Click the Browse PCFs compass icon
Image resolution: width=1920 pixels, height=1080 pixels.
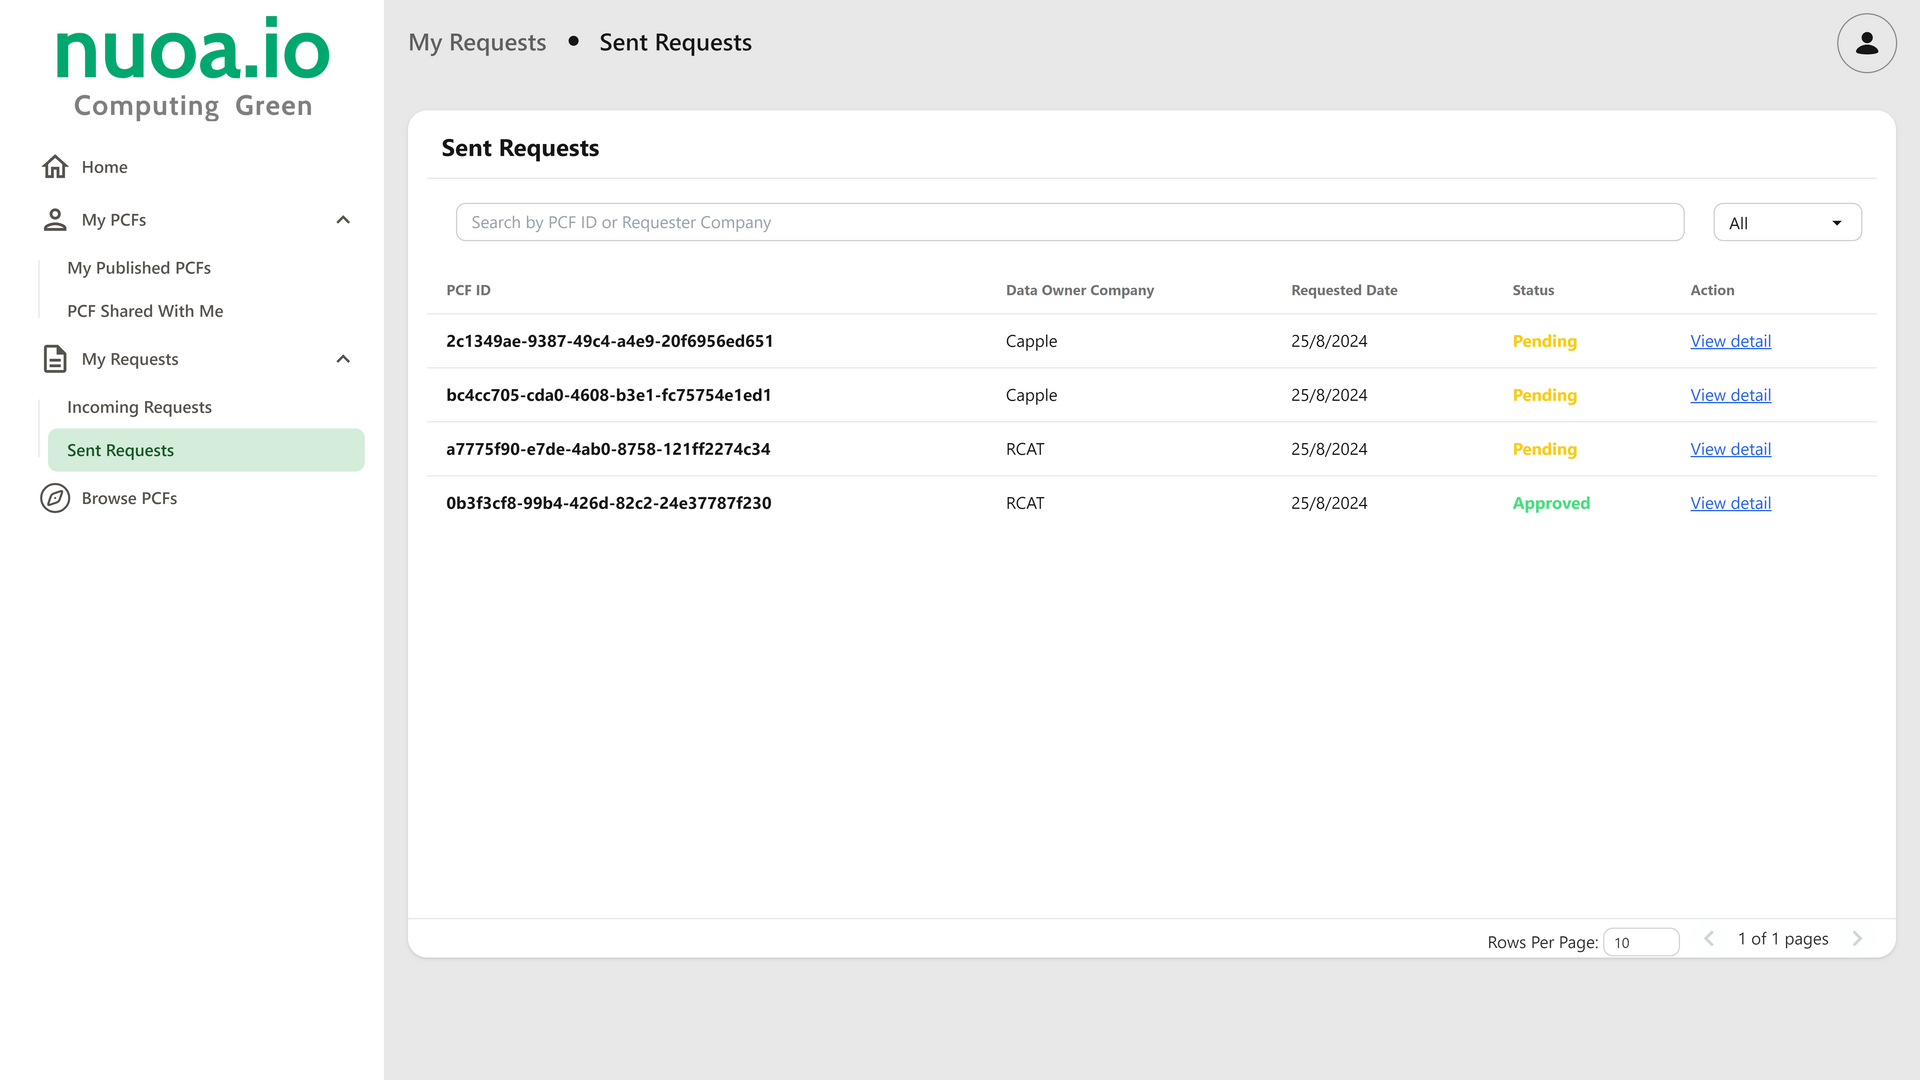(x=55, y=498)
